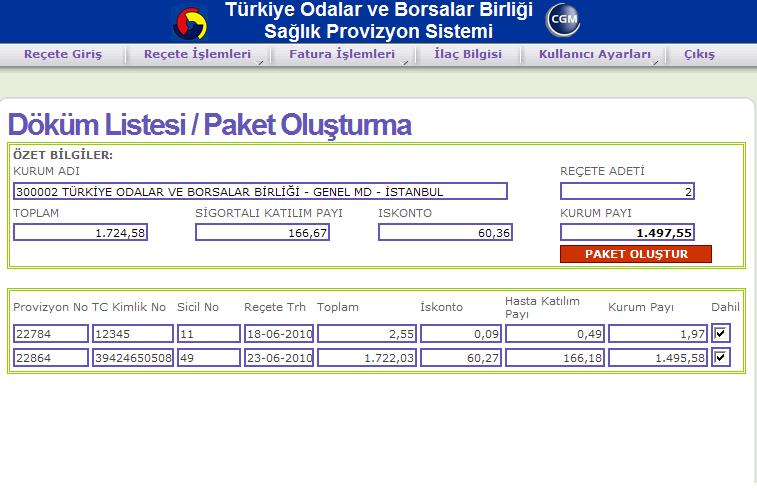Click Reçete Trh cell 23-06-2010
The height and width of the screenshot is (499, 757).
click(279, 358)
